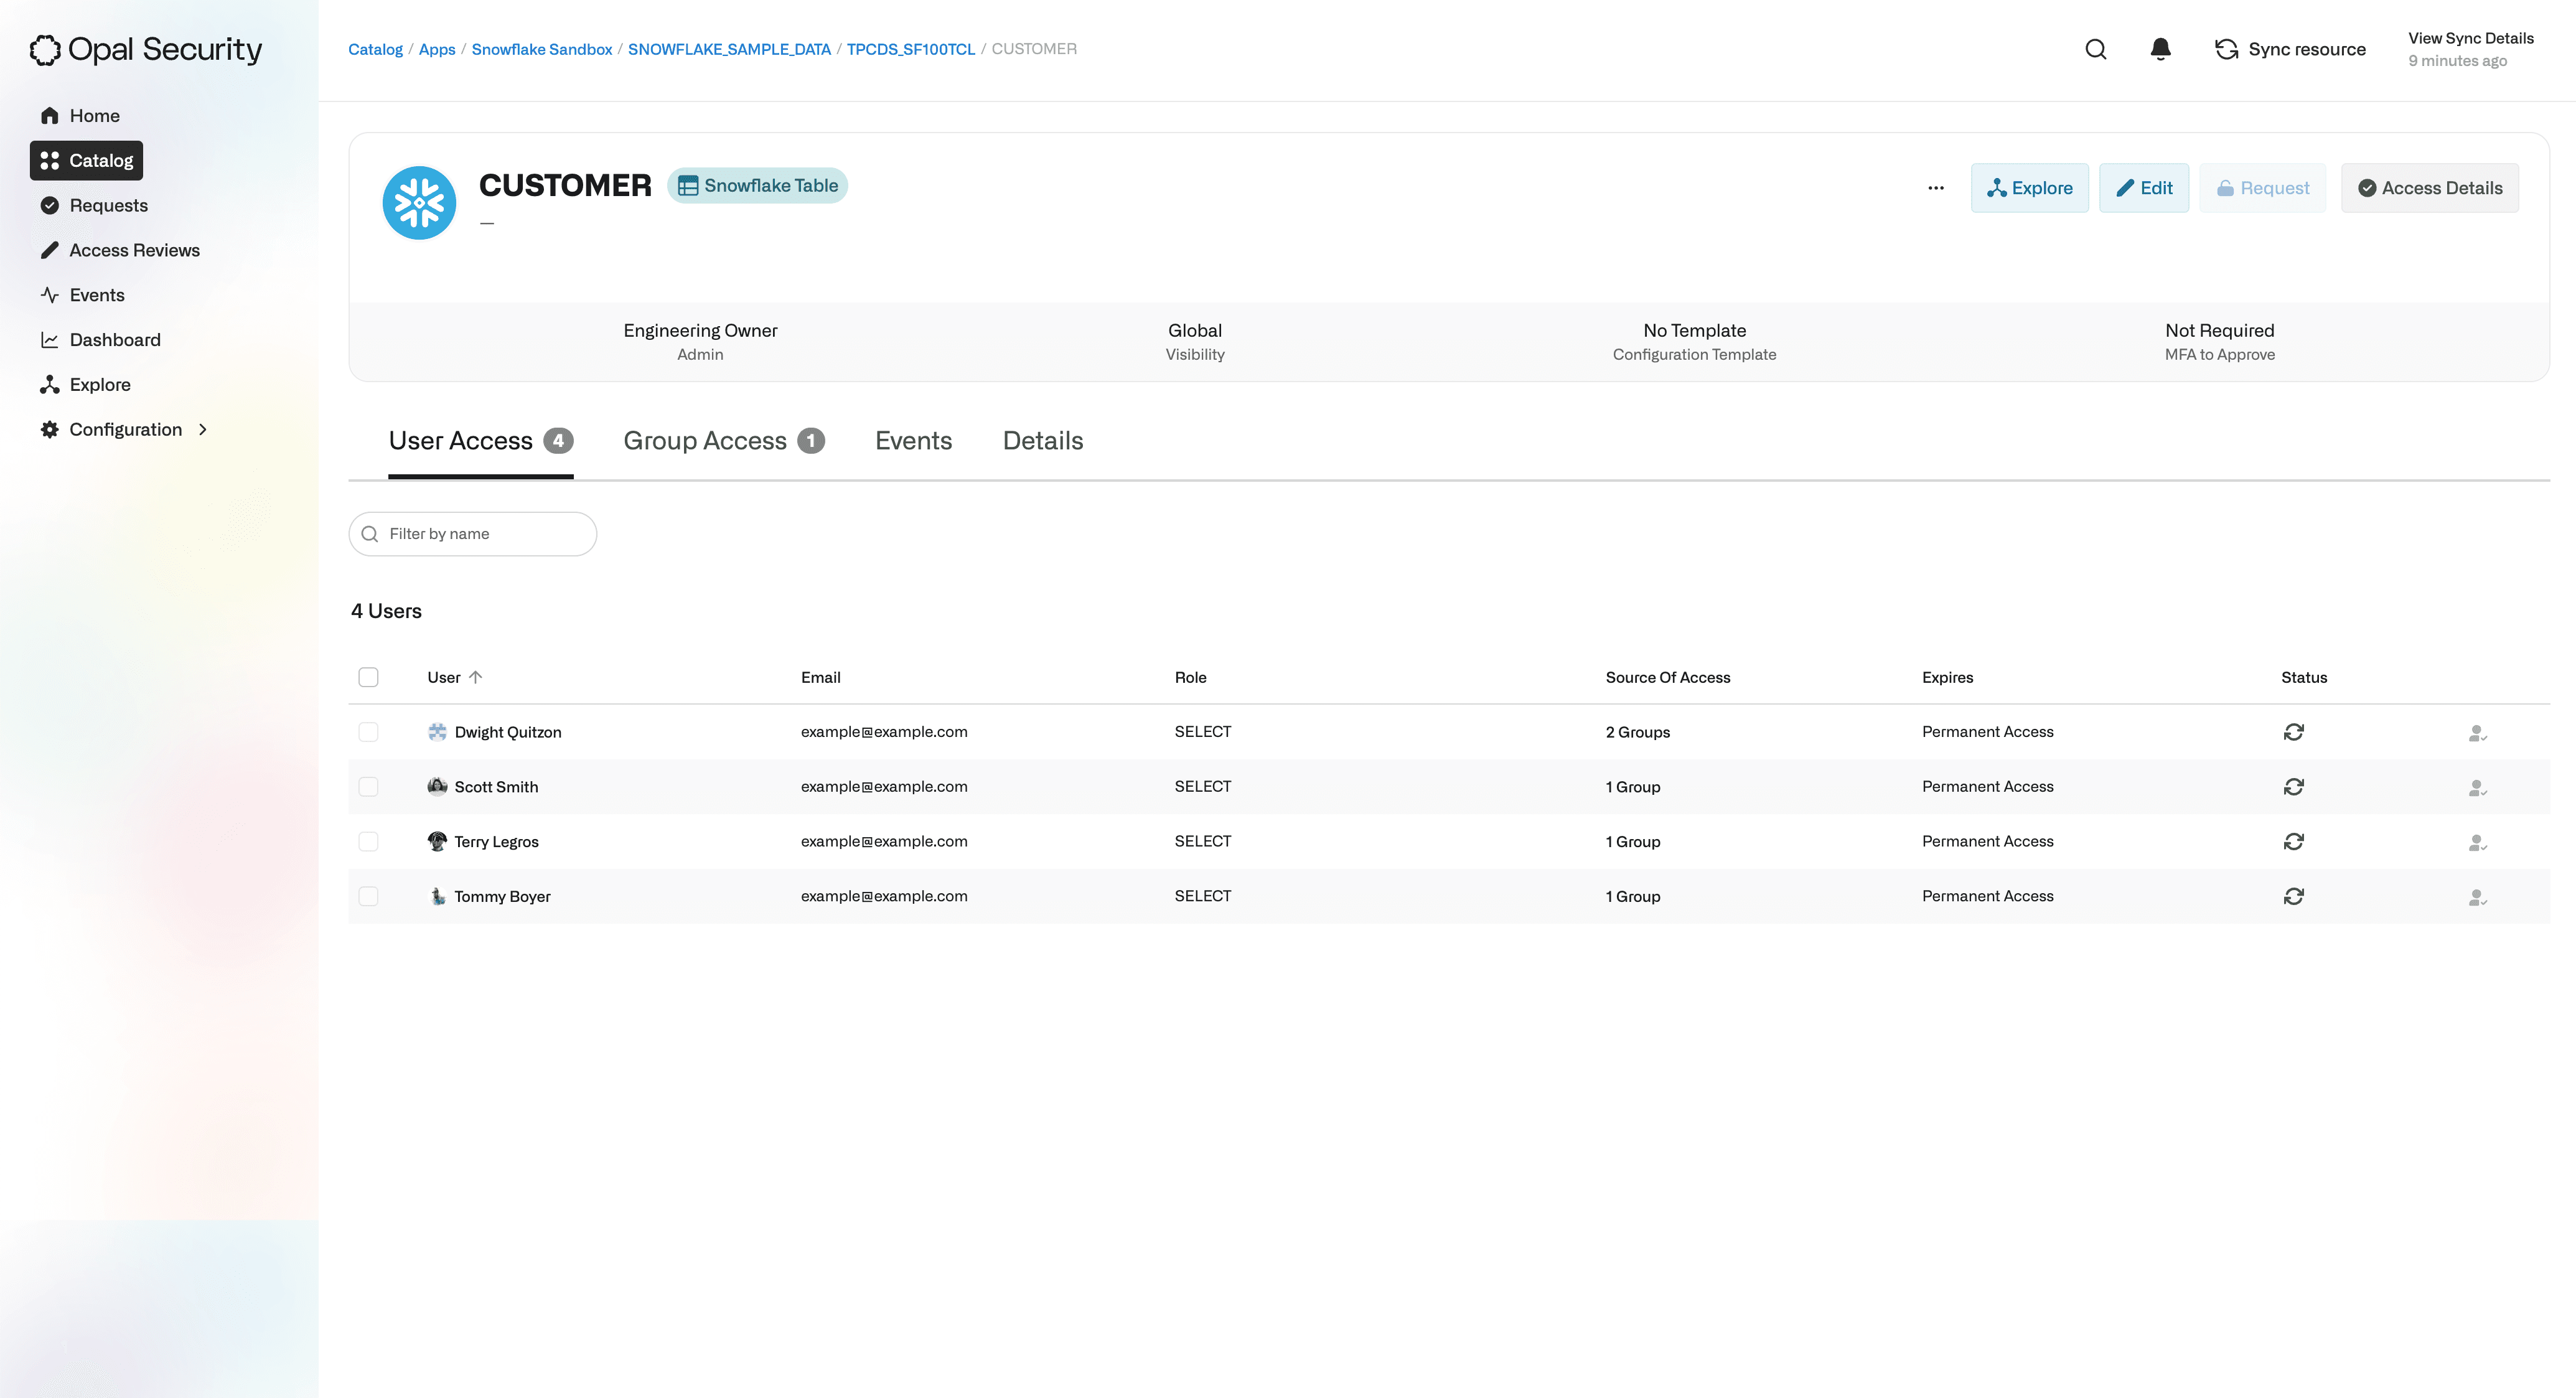Click the user action icon in Terry Legros row

(x=2477, y=843)
